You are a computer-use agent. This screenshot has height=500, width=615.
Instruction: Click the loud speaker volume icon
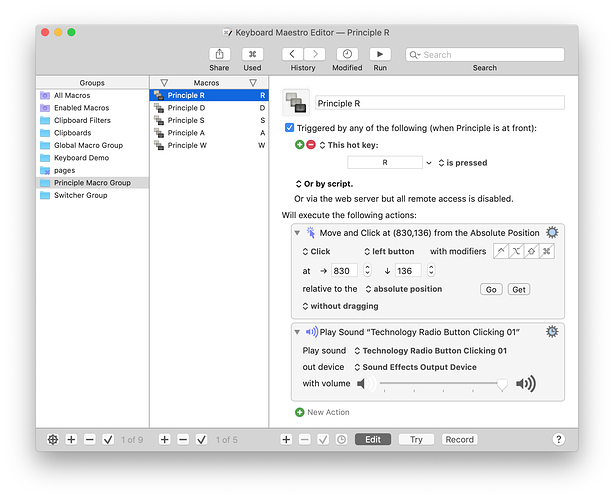tap(526, 384)
